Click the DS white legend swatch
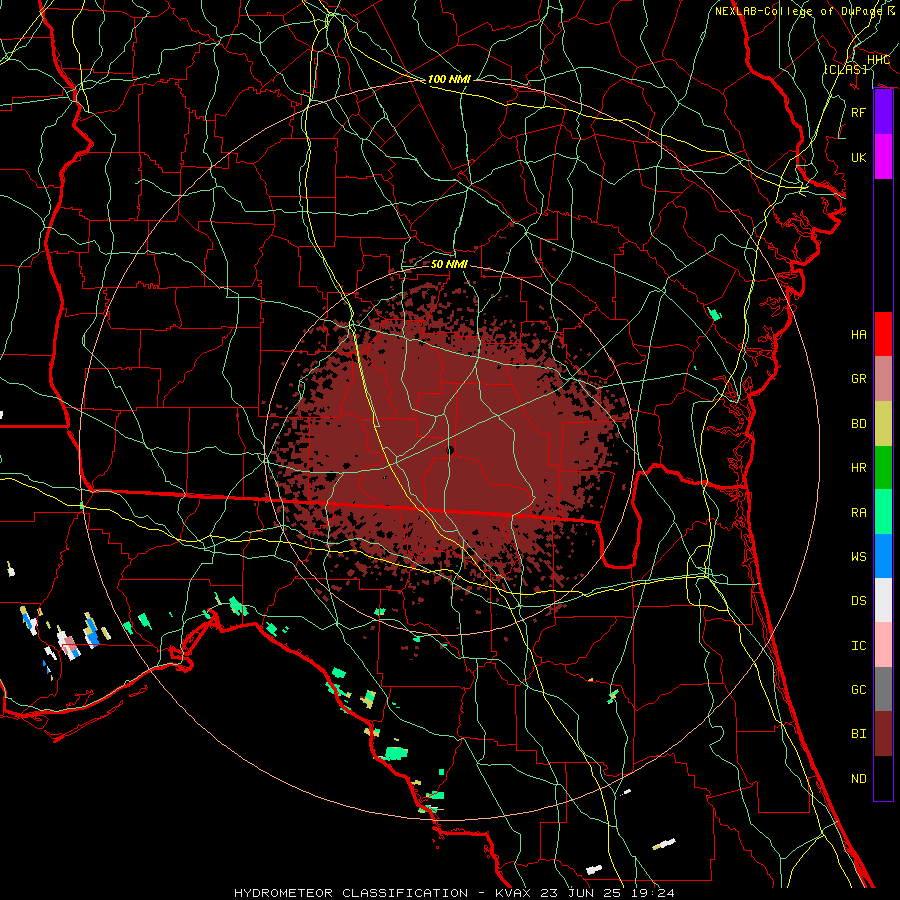Viewport: 900px width, 900px height. 883,600
